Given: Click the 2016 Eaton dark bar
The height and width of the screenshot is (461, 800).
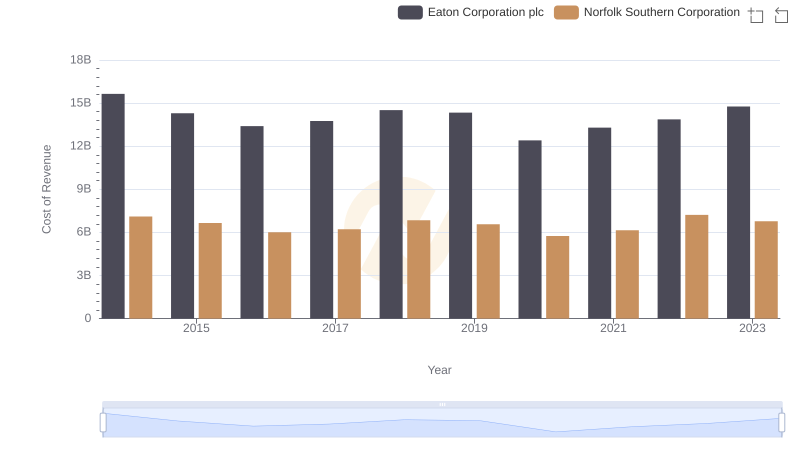Looking at the screenshot, I should [252, 222].
